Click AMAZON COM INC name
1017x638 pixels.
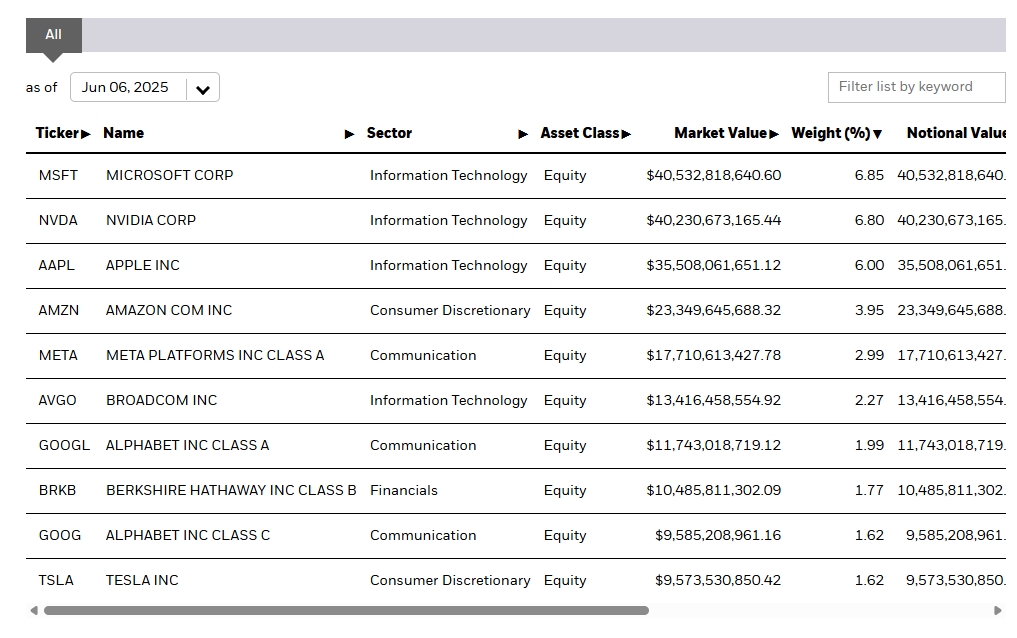[169, 311]
